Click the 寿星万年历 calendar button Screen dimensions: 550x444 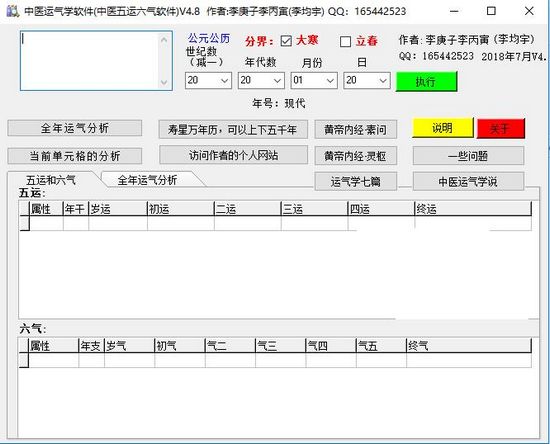click(233, 129)
